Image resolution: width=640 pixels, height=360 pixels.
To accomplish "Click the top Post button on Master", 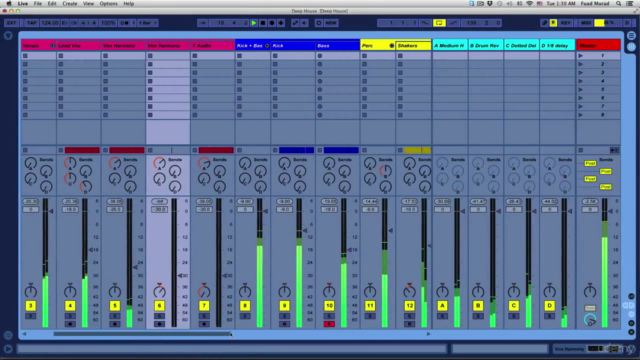I will point(590,163).
